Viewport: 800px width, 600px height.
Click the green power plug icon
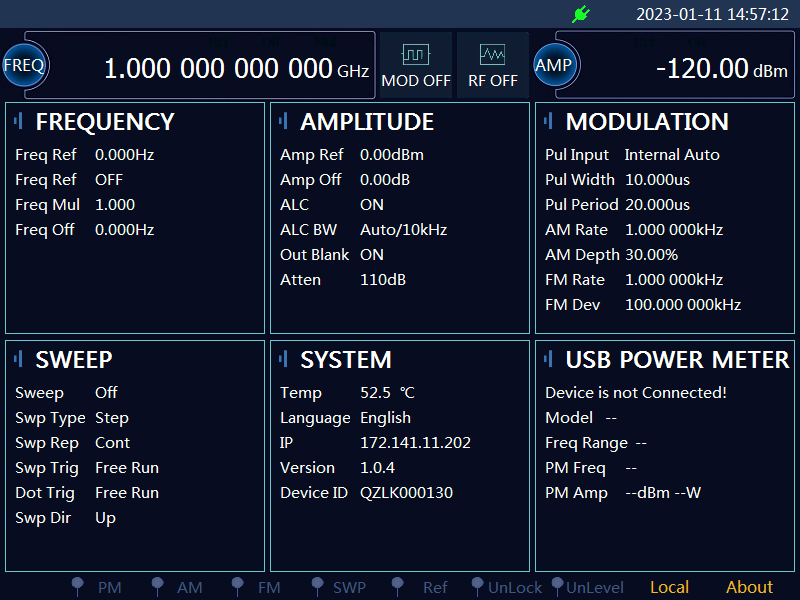point(581,14)
